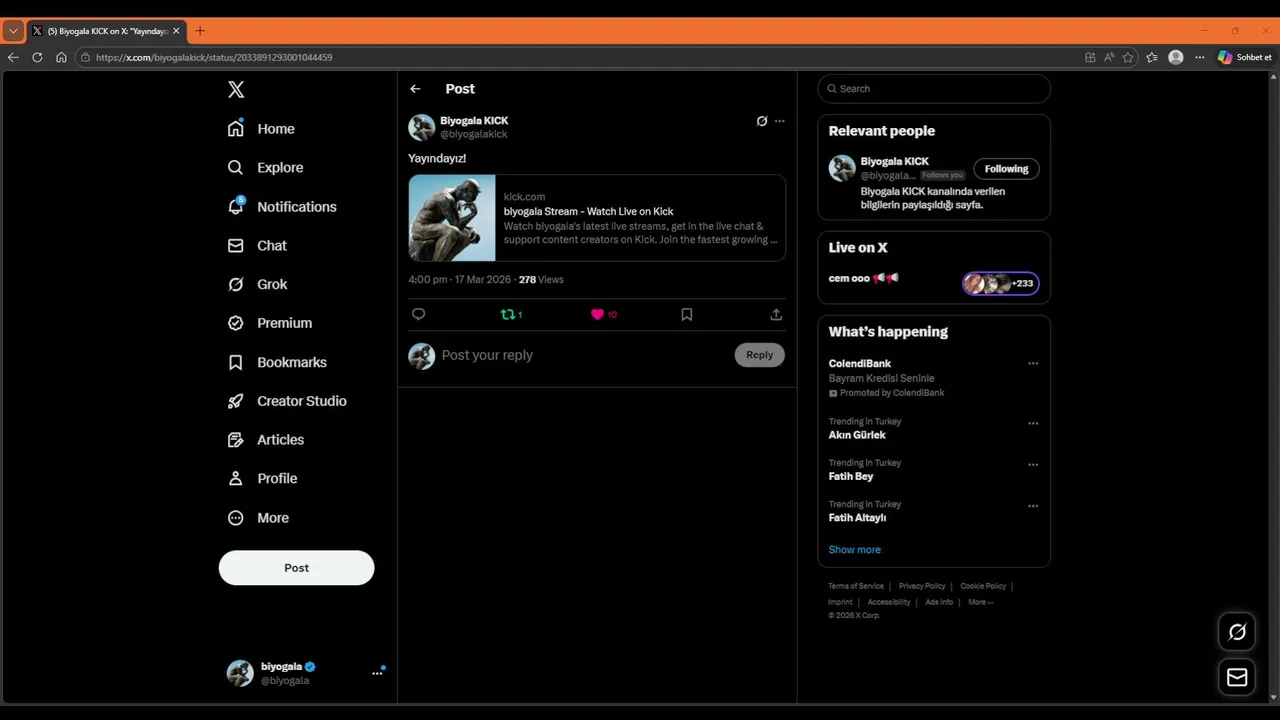Open Creator Studio rocket item
The height and width of the screenshot is (720, 1280).
click(287, 401)
